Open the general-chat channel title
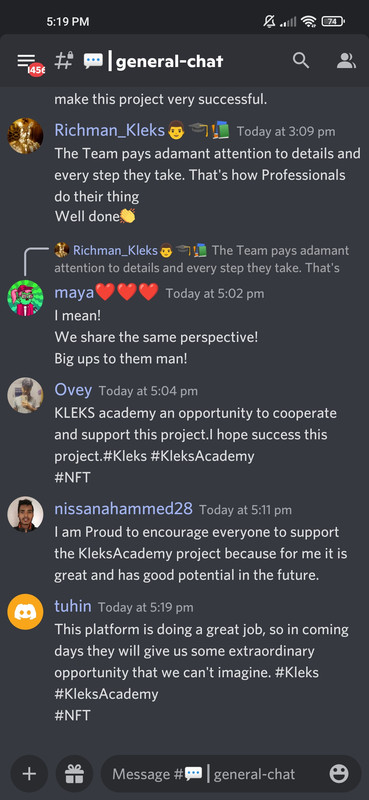 (169, 62)
